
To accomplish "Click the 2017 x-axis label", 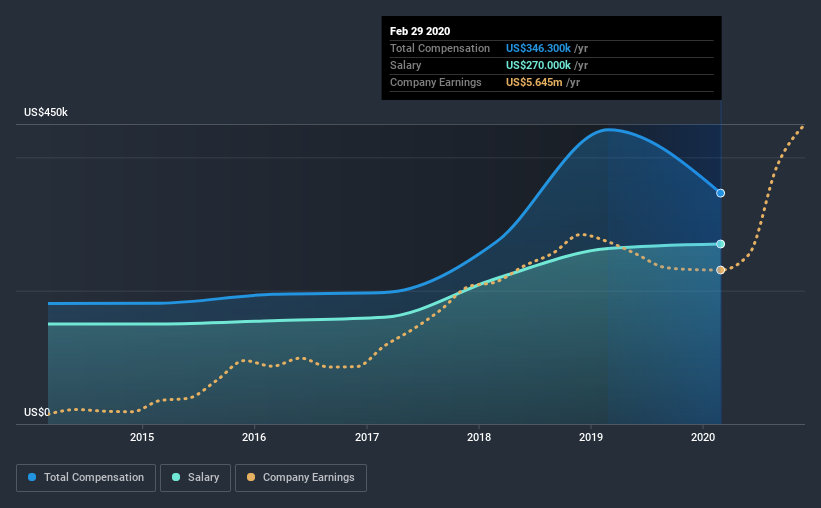I will pos(367,437).
